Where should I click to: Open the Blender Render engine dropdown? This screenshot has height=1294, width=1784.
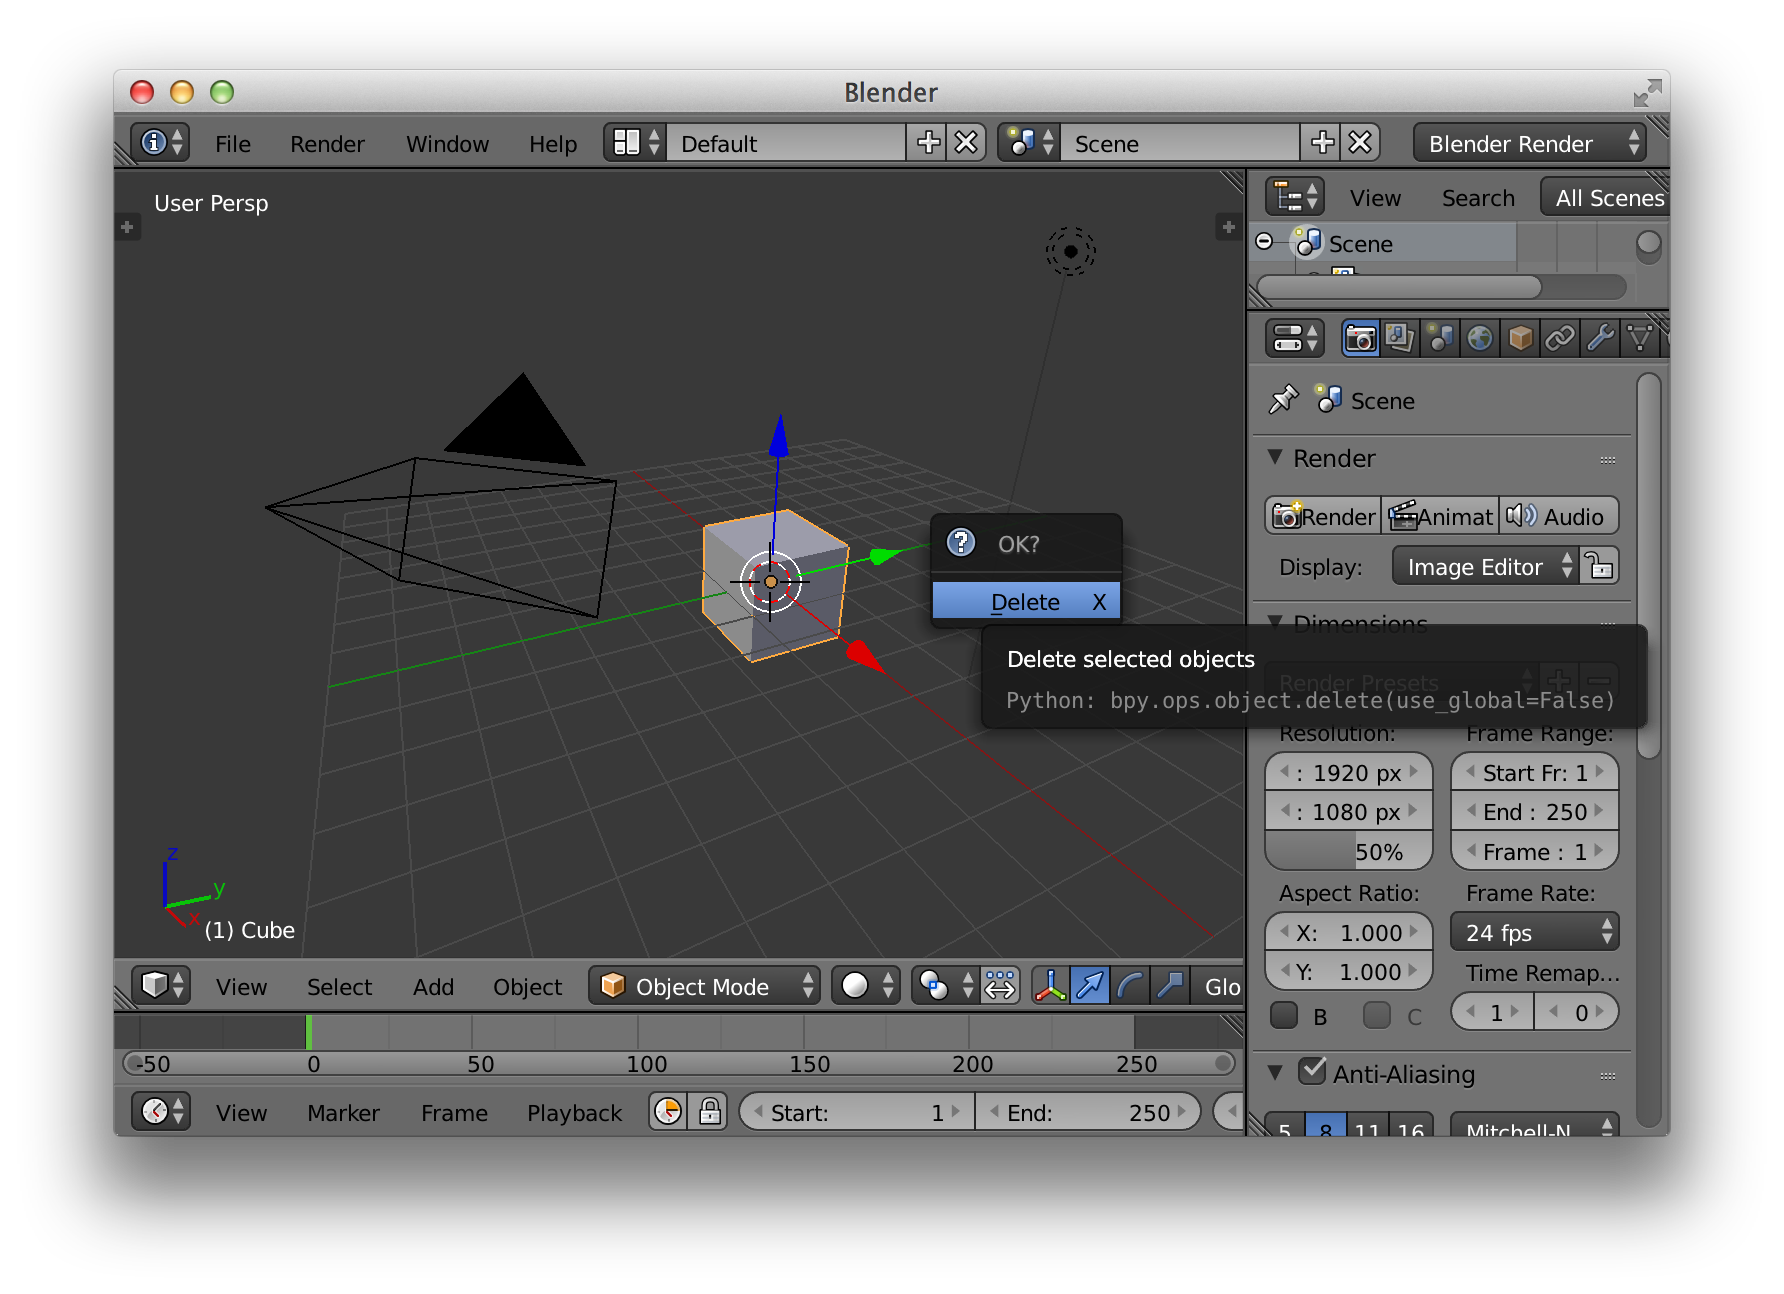point(1530,143)
